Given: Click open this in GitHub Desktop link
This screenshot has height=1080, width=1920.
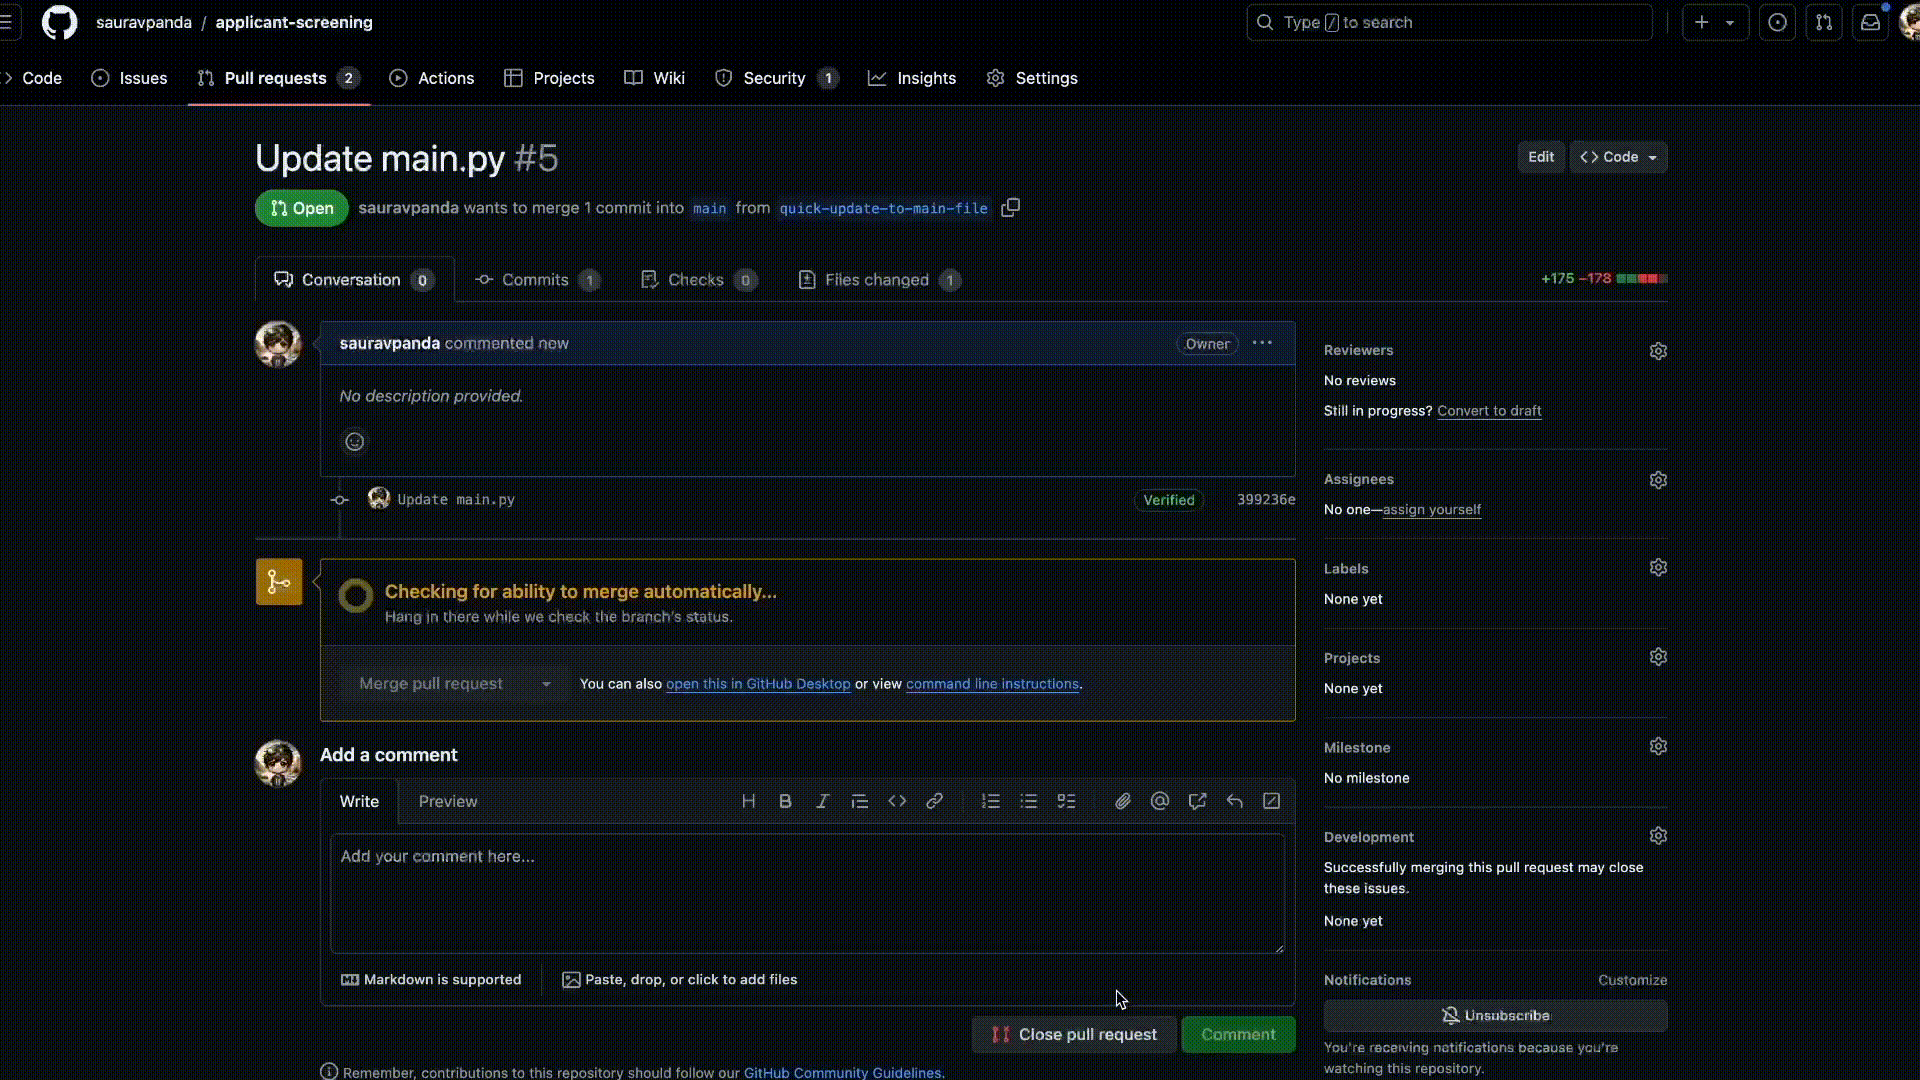Looking at the screenshot, I should coord(758,683).
